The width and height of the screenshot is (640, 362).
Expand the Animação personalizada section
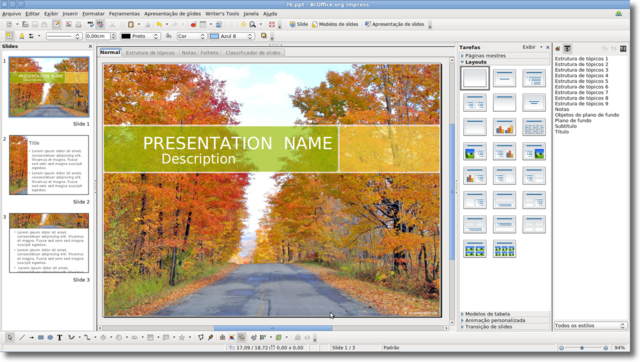[x=495, y=320]
